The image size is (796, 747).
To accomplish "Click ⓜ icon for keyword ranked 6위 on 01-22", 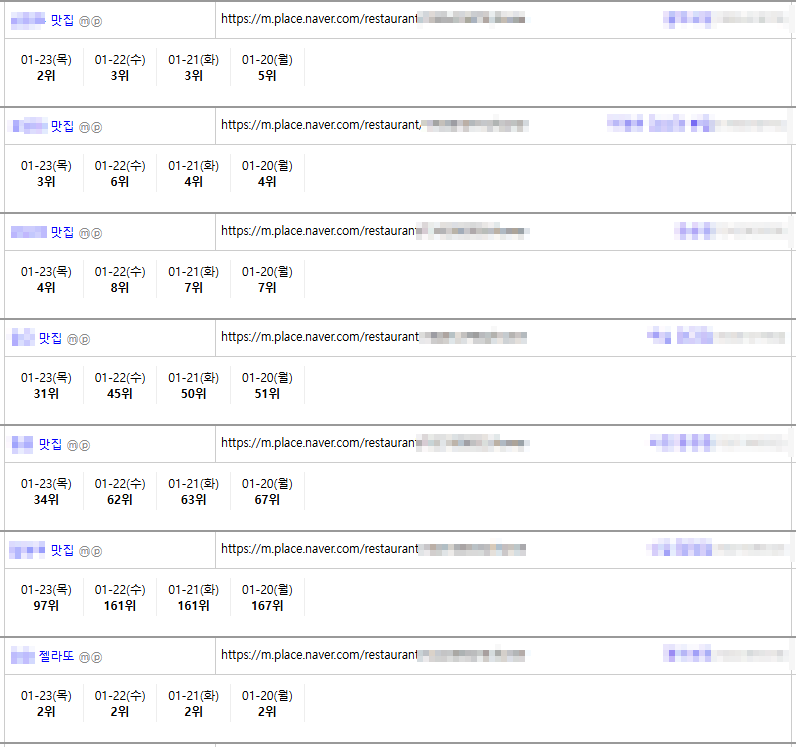I will pos(85,127).
